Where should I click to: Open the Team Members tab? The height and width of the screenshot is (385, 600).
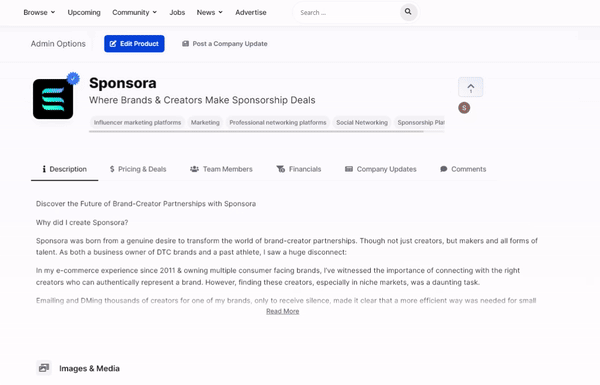(x=221, y=169)
